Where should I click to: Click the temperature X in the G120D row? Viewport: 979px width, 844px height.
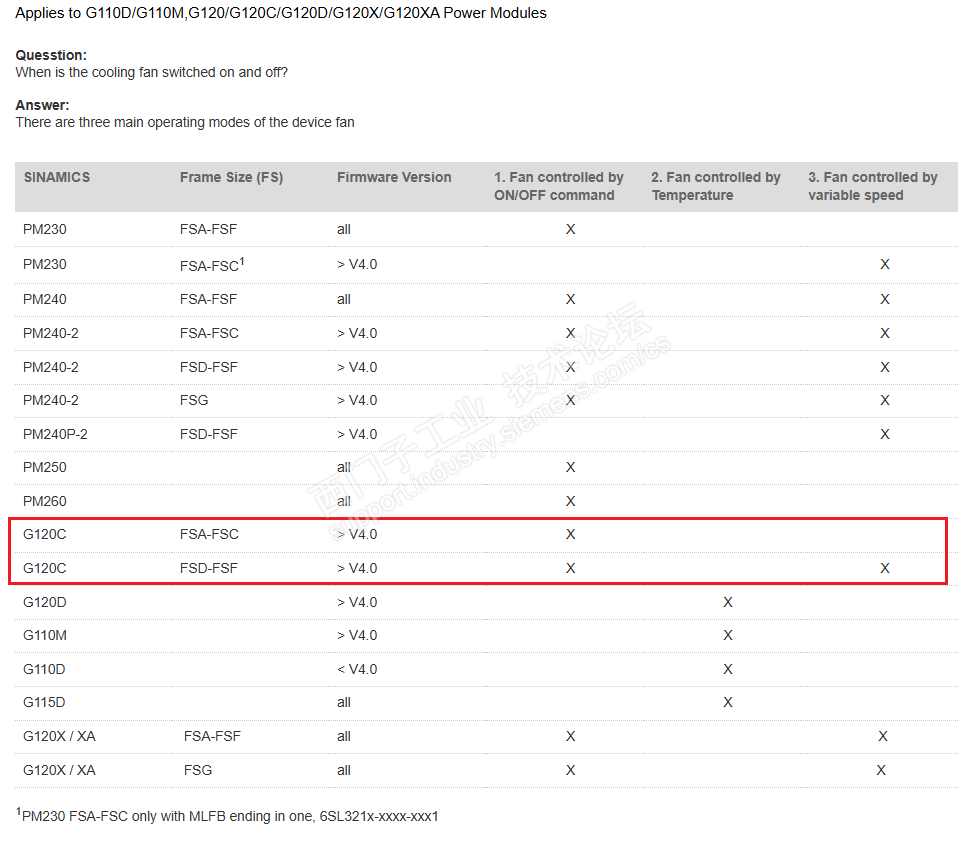pos(728,602)
